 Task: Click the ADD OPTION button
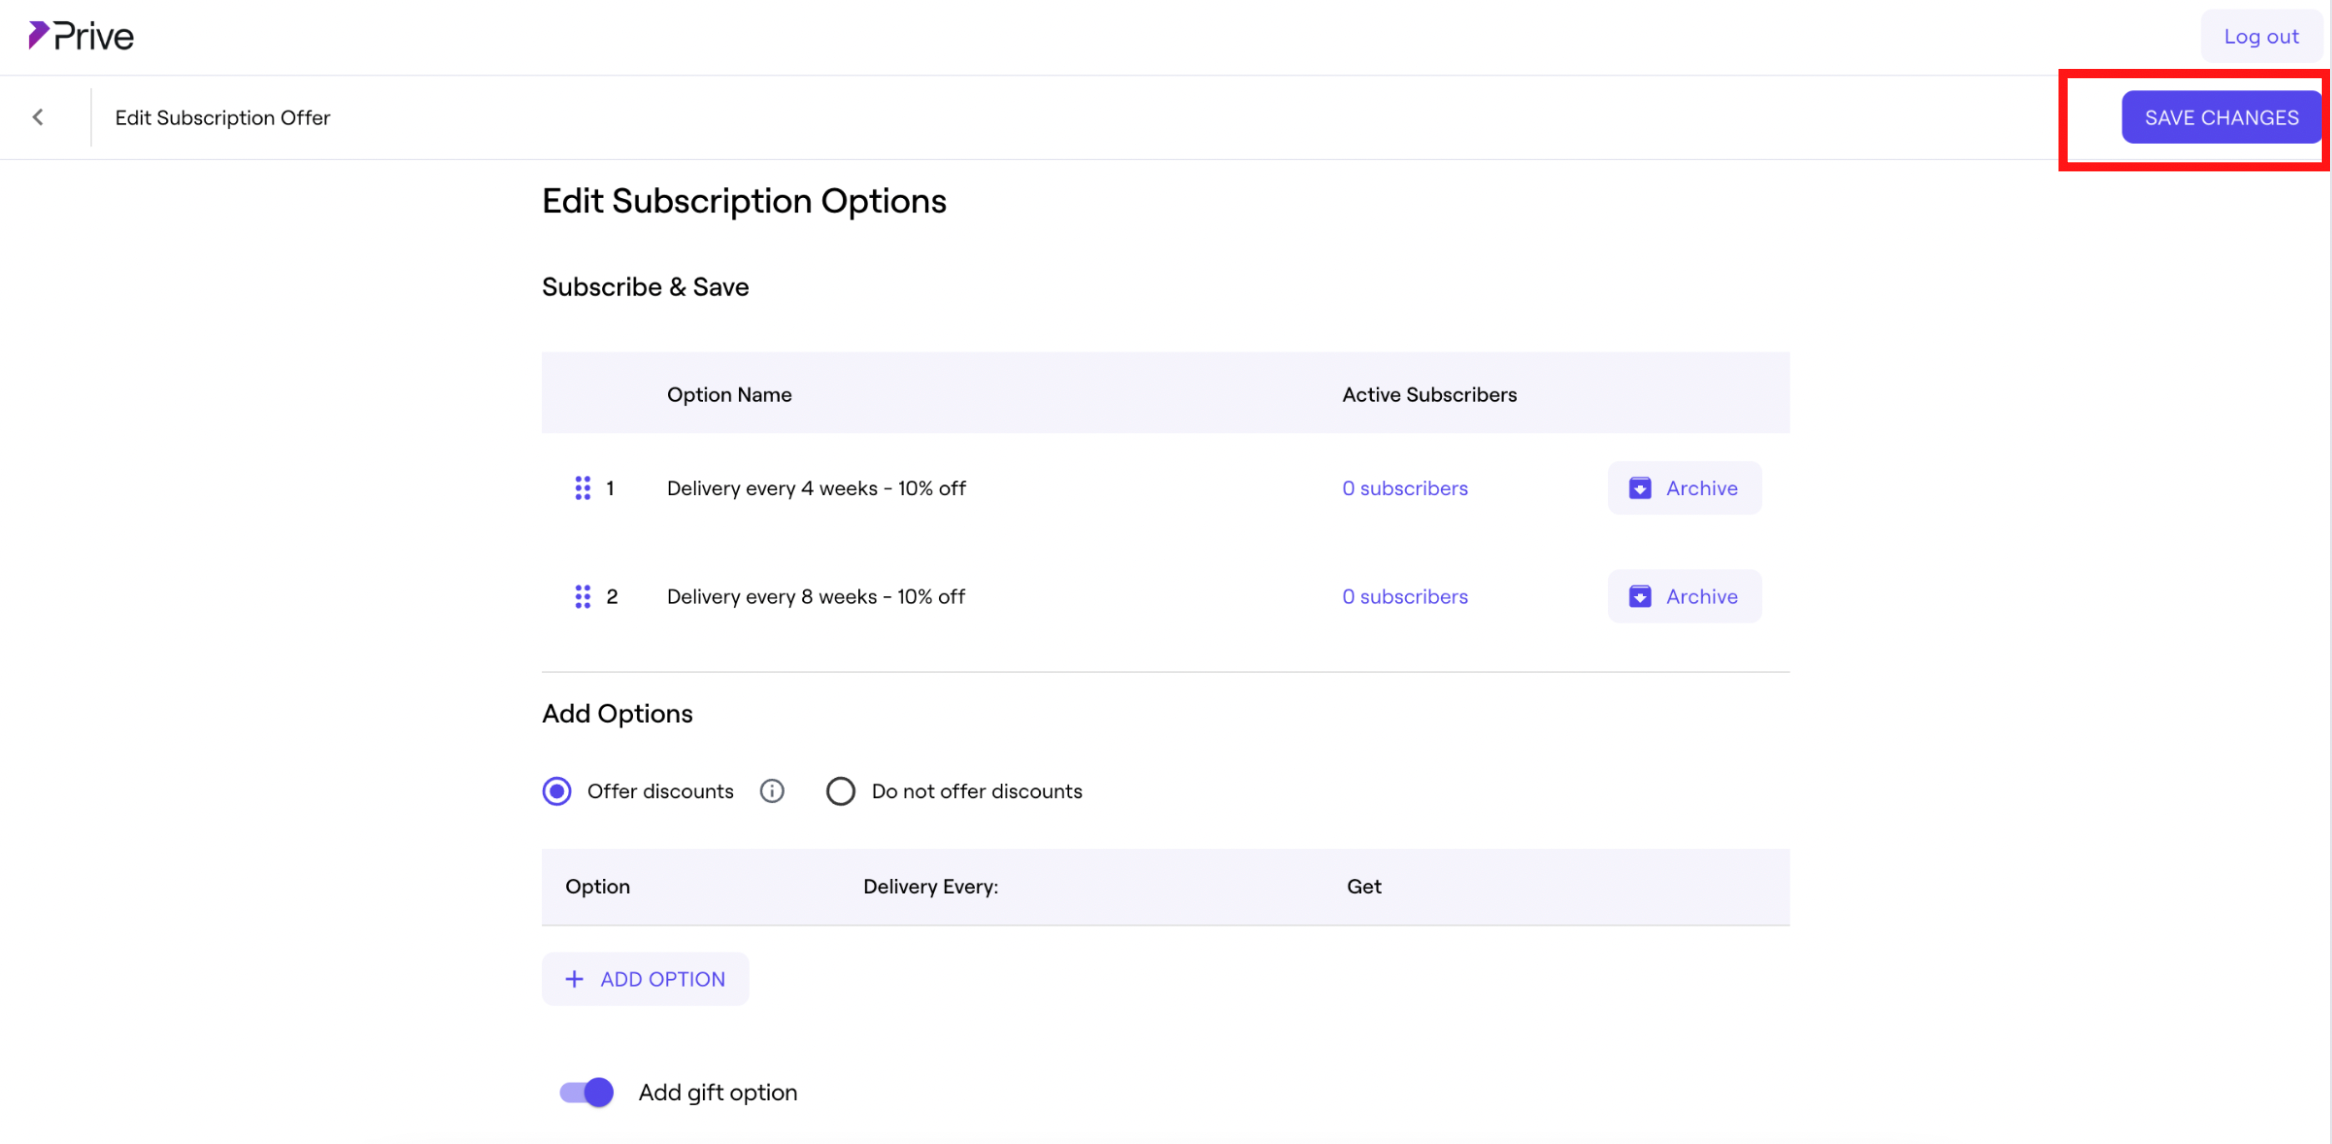[x=645, y=979]
